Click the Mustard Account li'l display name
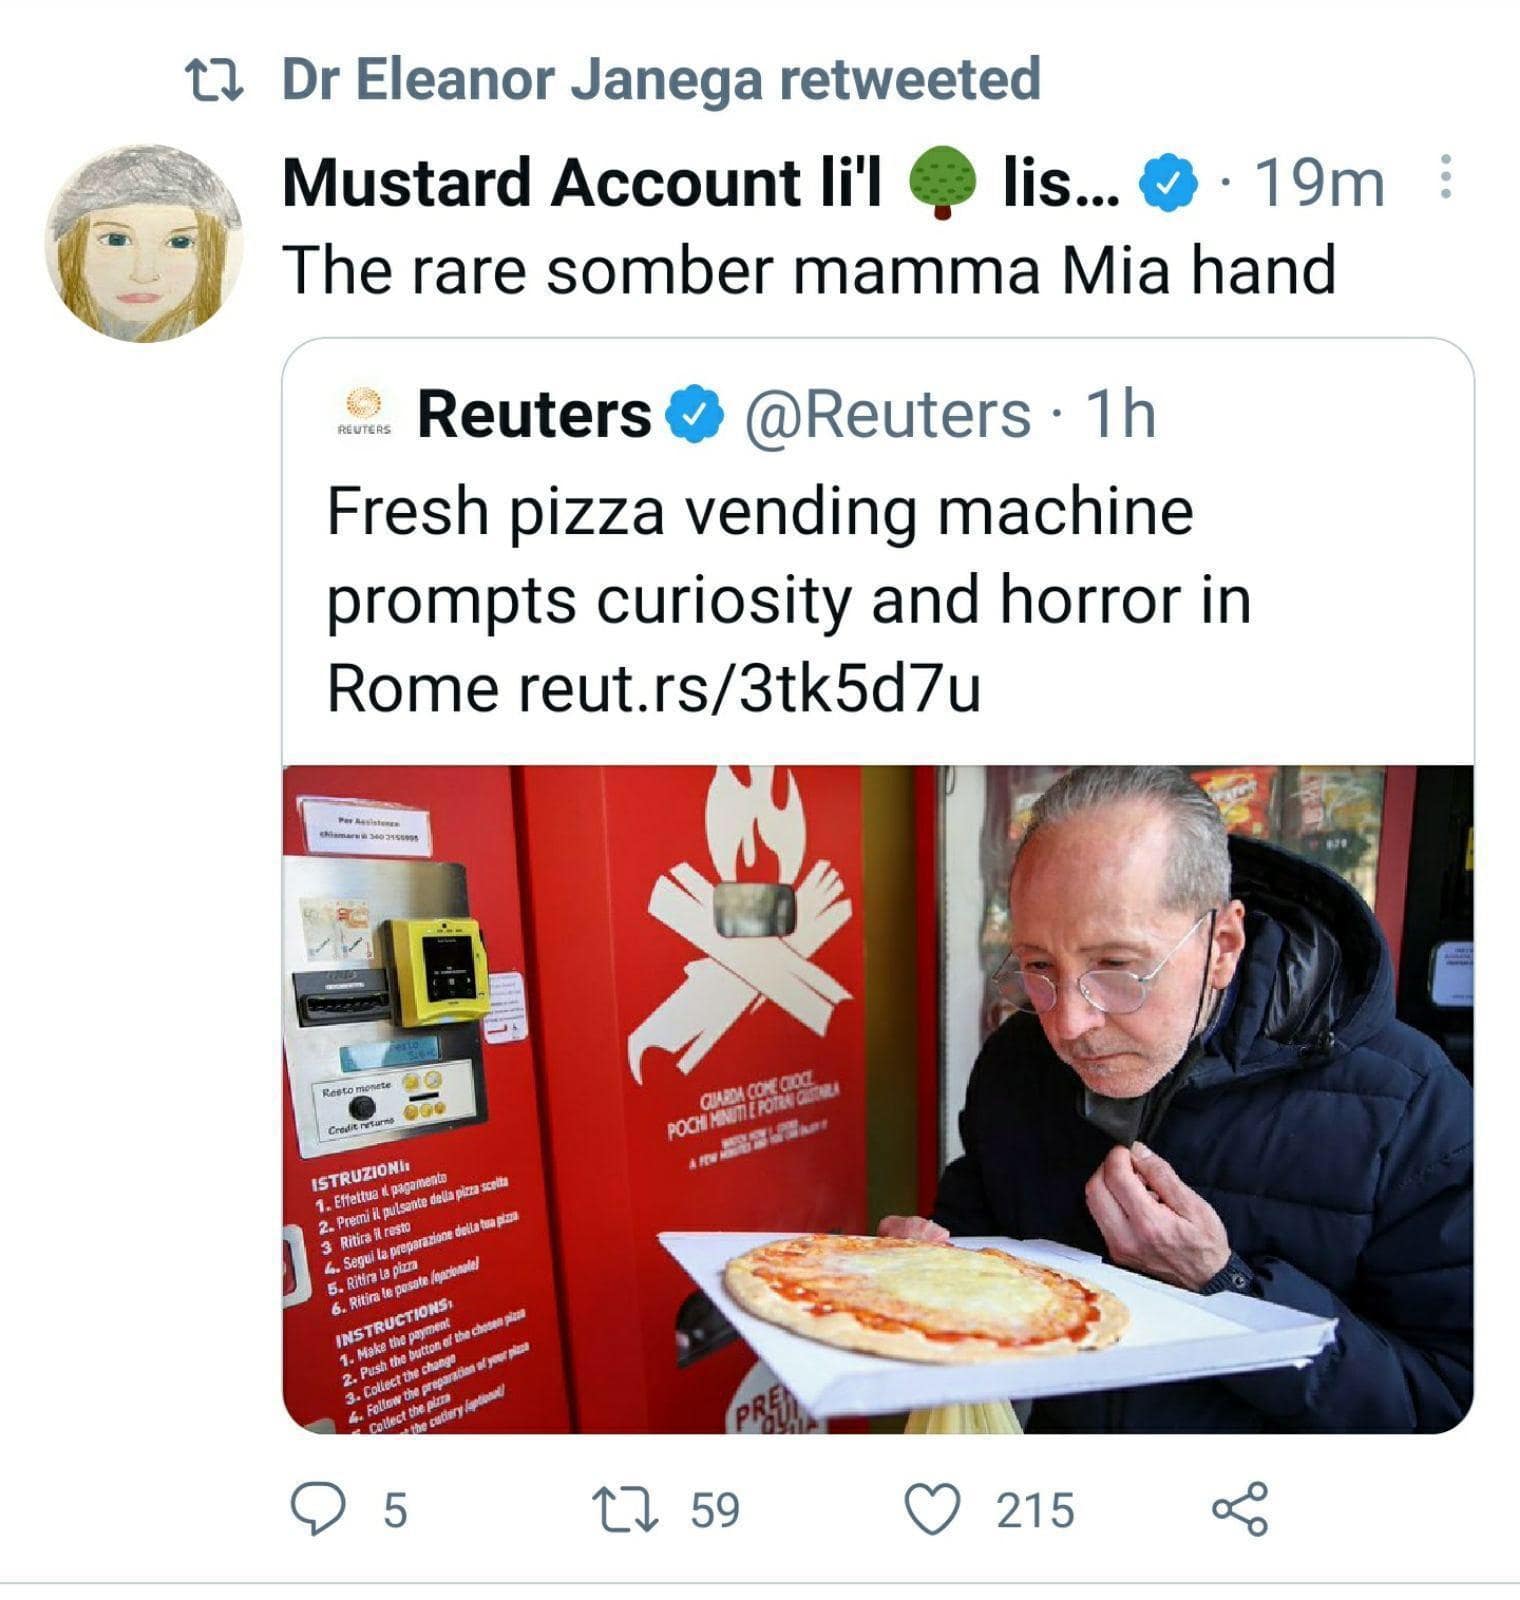Screen dimensions: 1520x1600 [582, 184]
